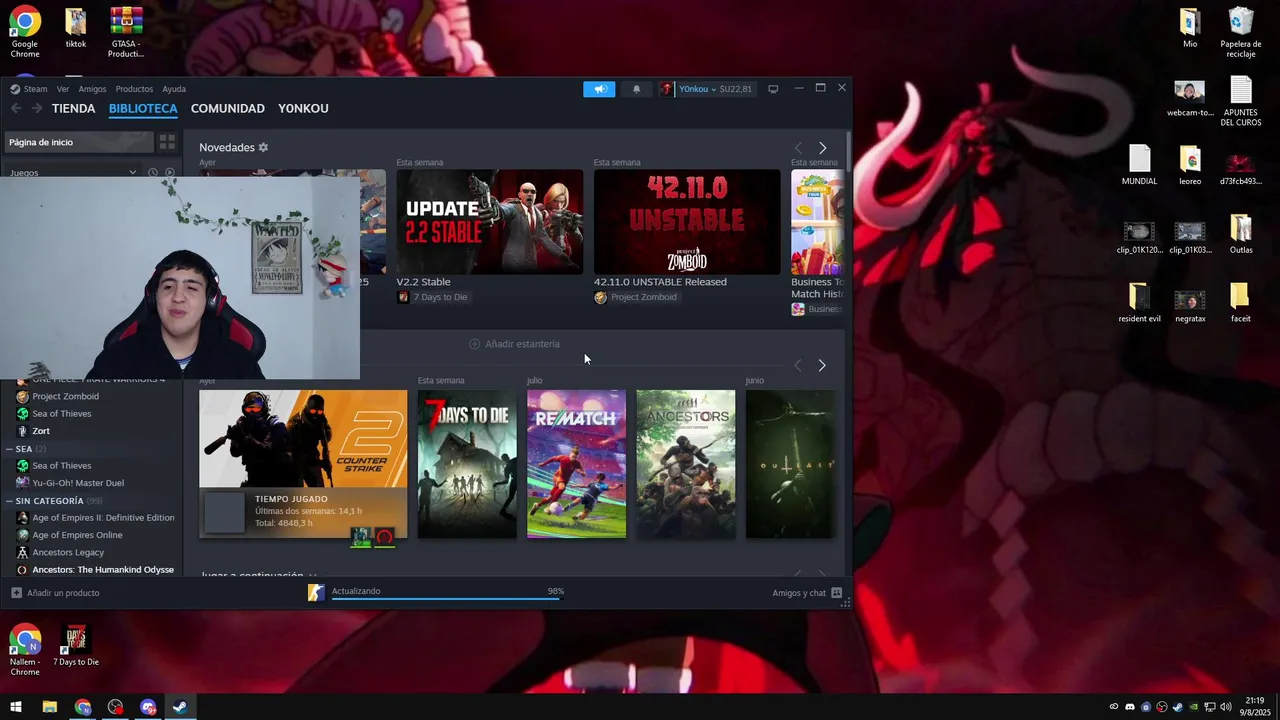This screenshot has height=720, width=1280.
Task: Open the Friends and chat icon
Action: coord(837,593)
